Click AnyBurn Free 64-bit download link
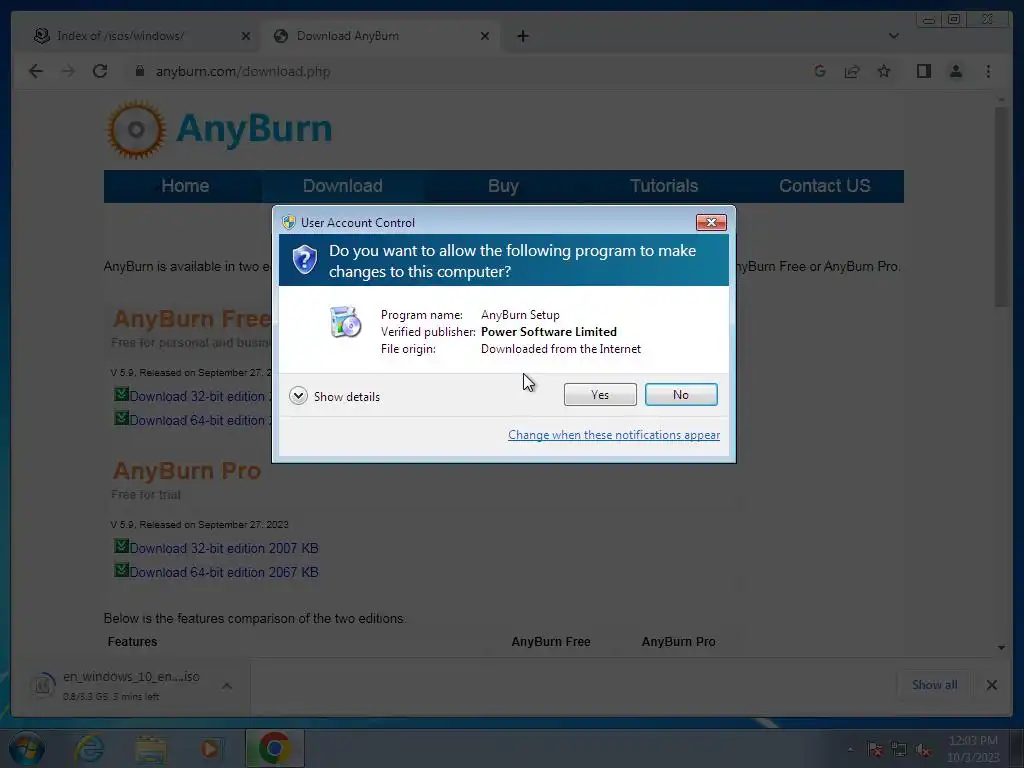Image resolution: width=1024 pixels, height=768 pixels. [x=200, y=421]
